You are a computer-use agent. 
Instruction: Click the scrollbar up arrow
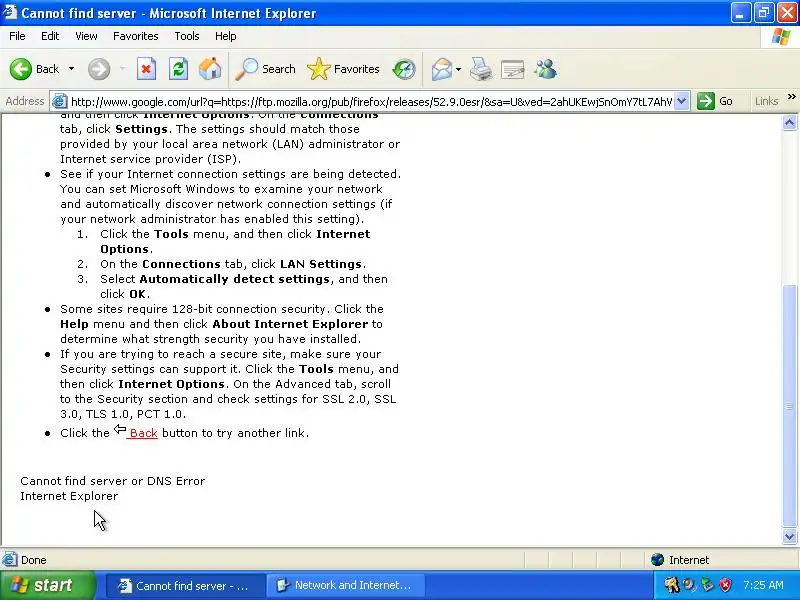coord(789,122)
